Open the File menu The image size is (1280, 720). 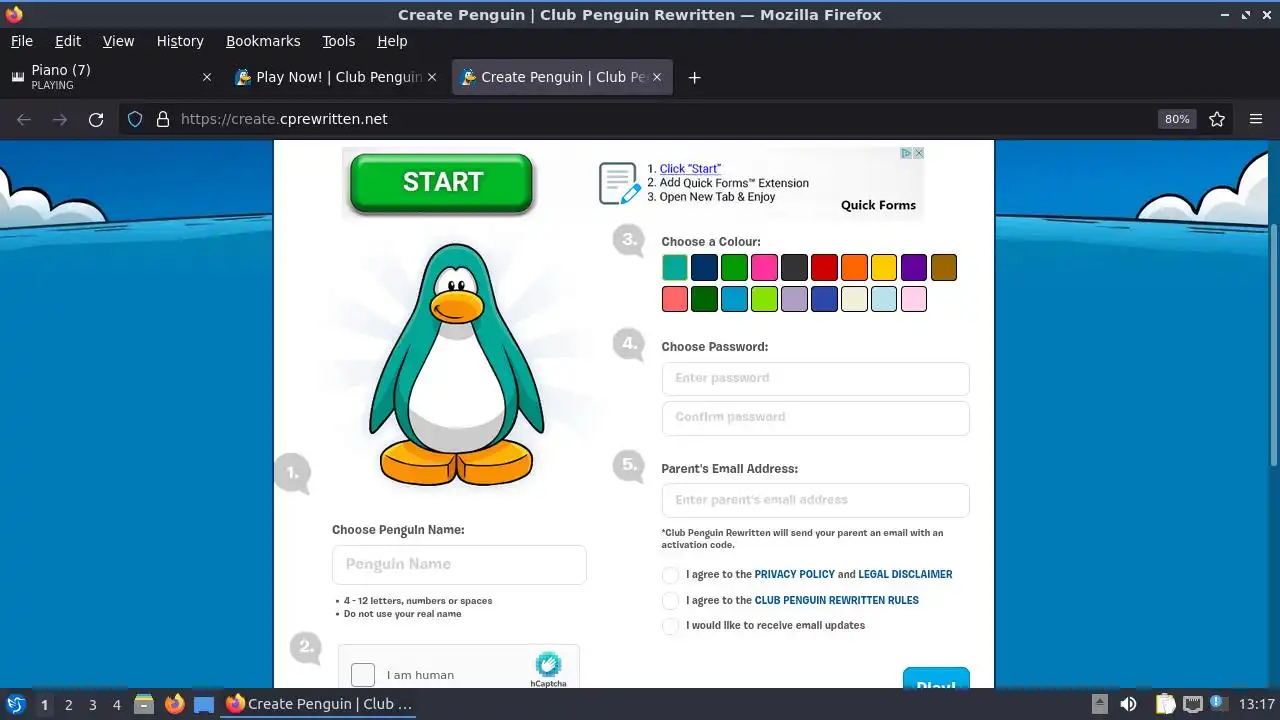21,41
